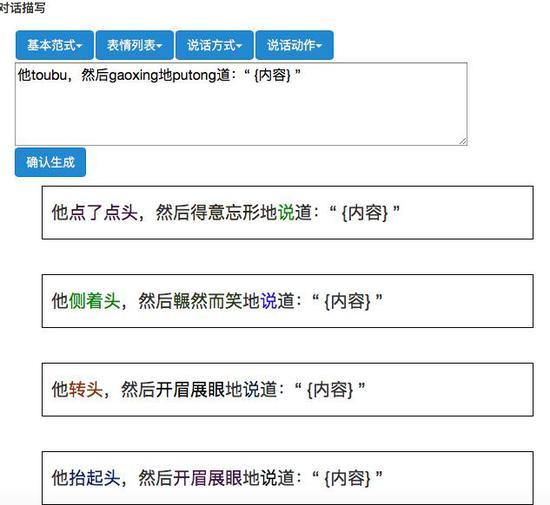Select the 他转头 result box
The image size is (550, 505).
coord(288,390)
